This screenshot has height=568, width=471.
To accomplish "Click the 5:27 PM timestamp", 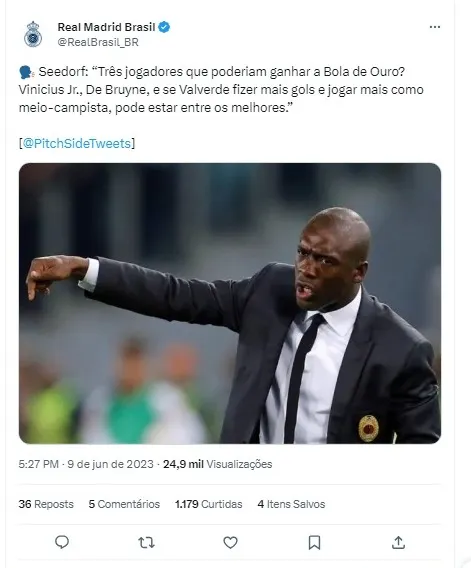I will (39, 464).
